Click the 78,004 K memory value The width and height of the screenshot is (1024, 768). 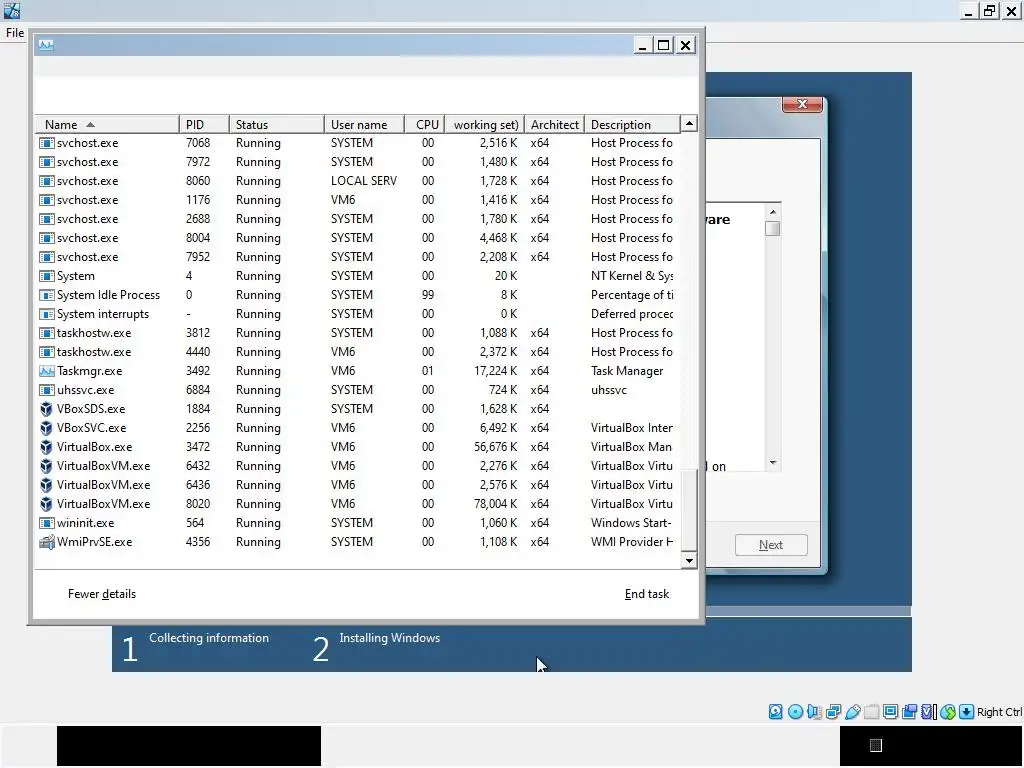coord(496,504)
